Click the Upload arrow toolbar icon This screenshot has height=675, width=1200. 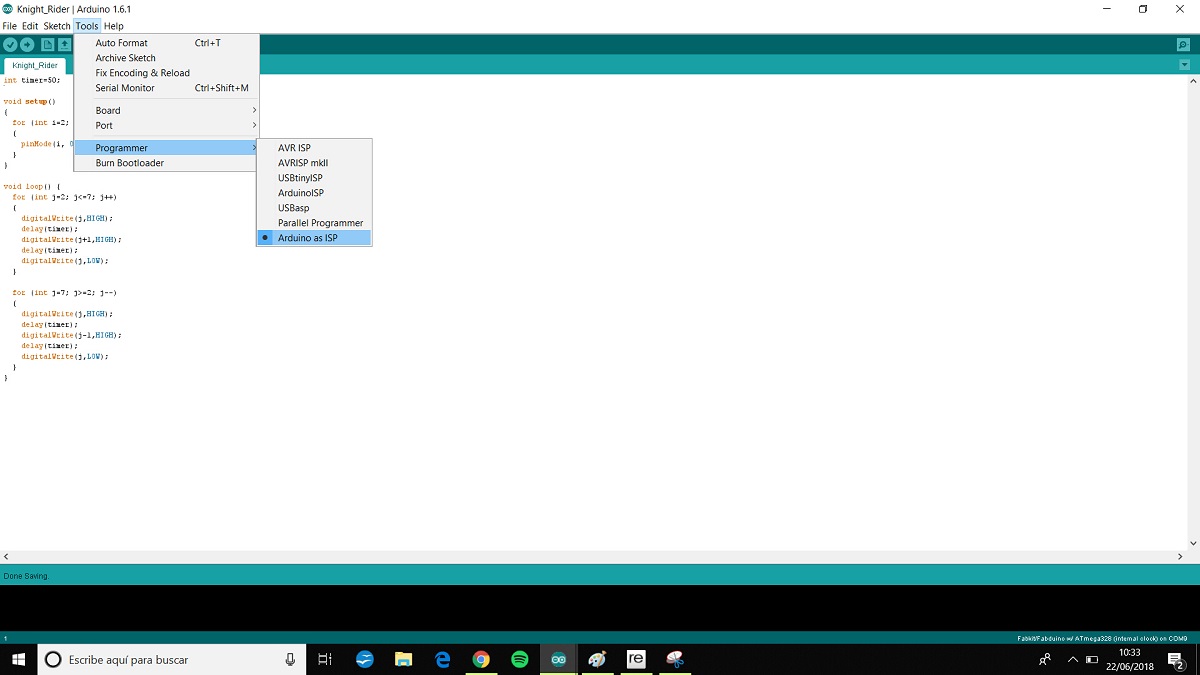[x=27, y=45]
